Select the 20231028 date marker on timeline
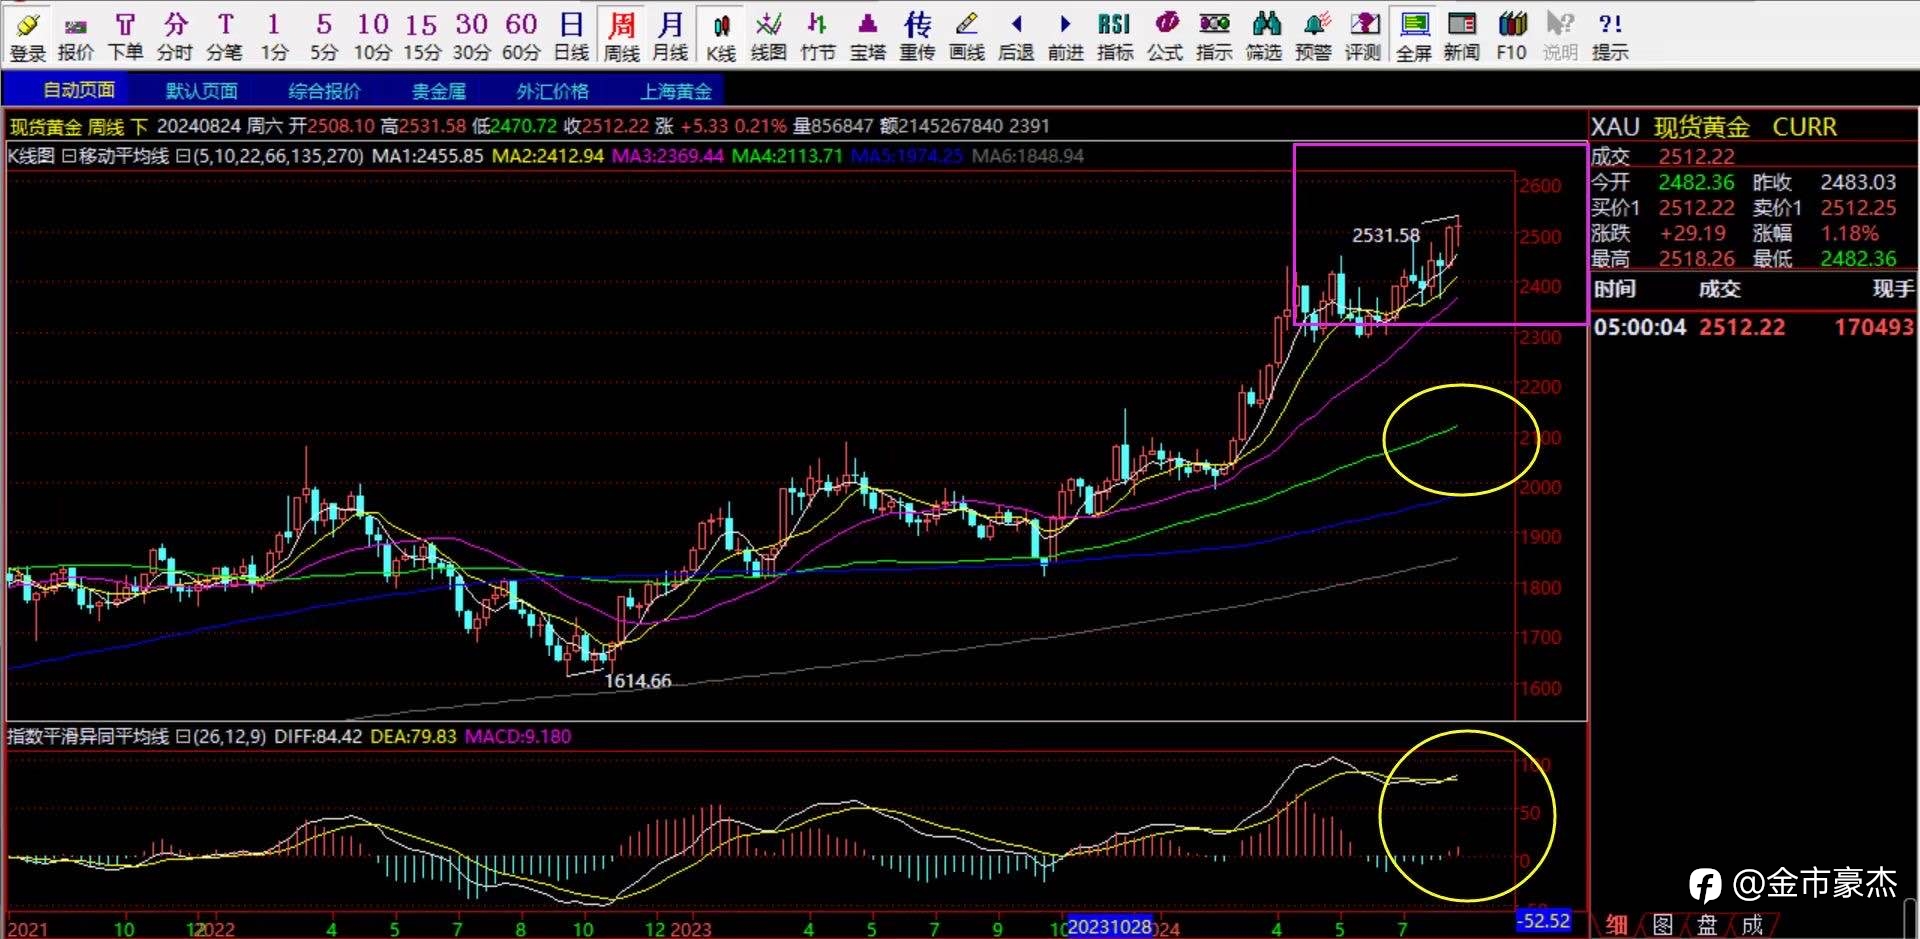Image resolution: width=1920 pixels, height=939 pixels. pyautogui.click(x=1110, y=926)
